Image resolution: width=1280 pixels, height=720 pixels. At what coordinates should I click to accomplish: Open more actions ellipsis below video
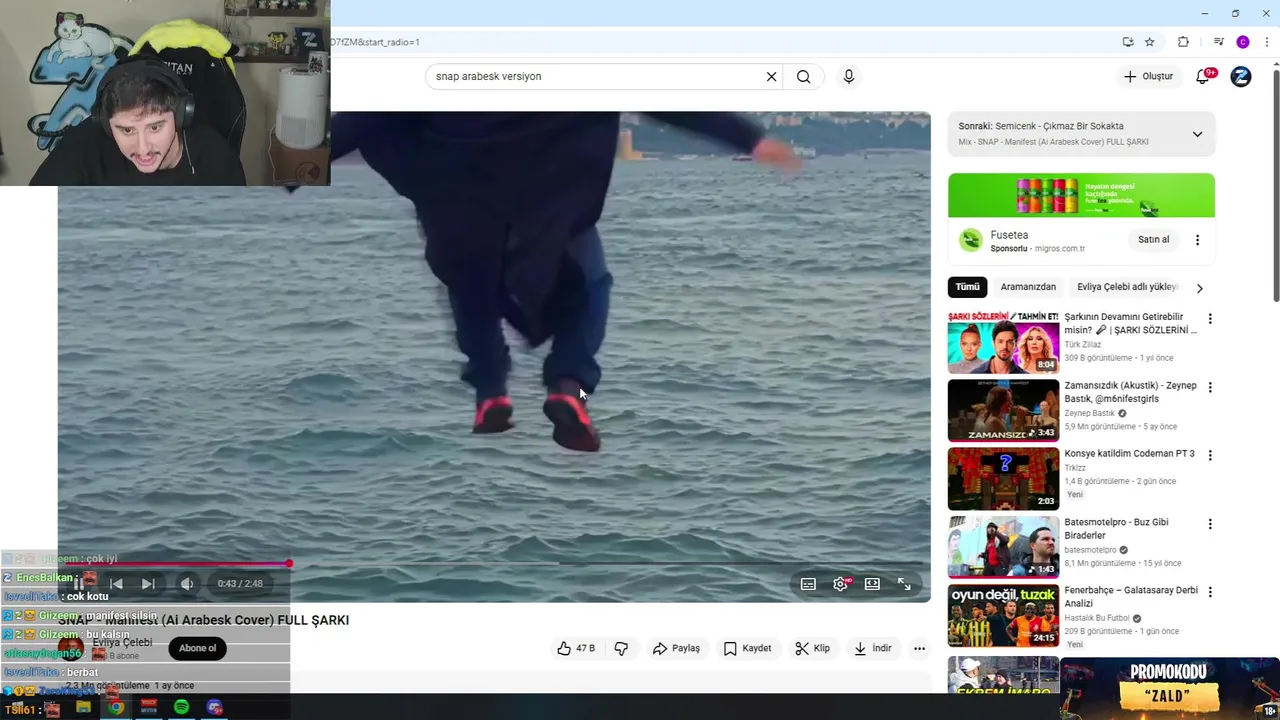coord(919,648)
